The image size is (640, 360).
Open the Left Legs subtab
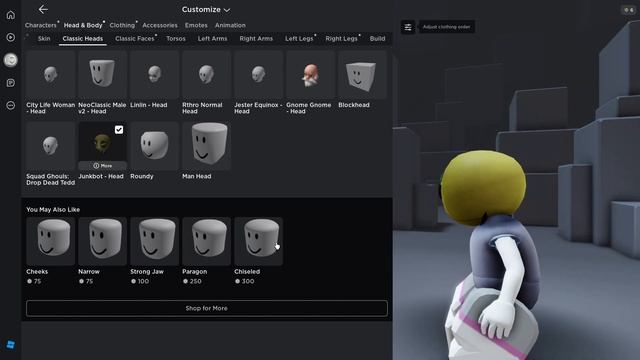pos(299,39)
